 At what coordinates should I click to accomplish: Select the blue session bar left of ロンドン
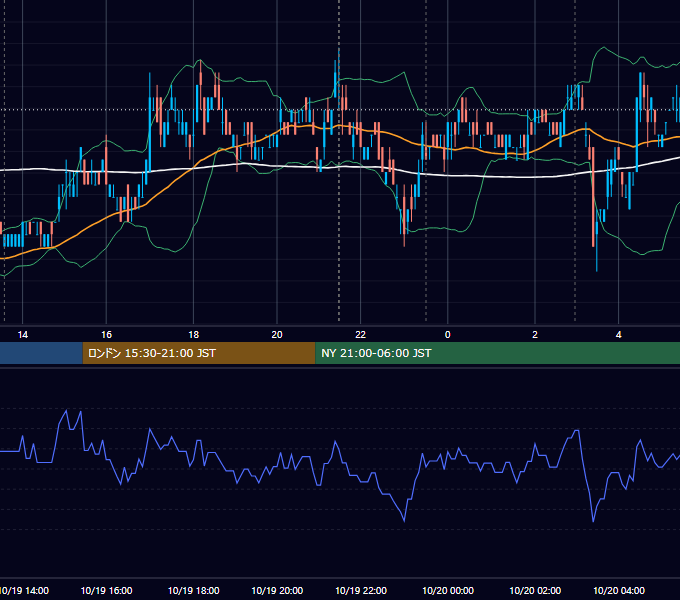[x=41, y=353]
